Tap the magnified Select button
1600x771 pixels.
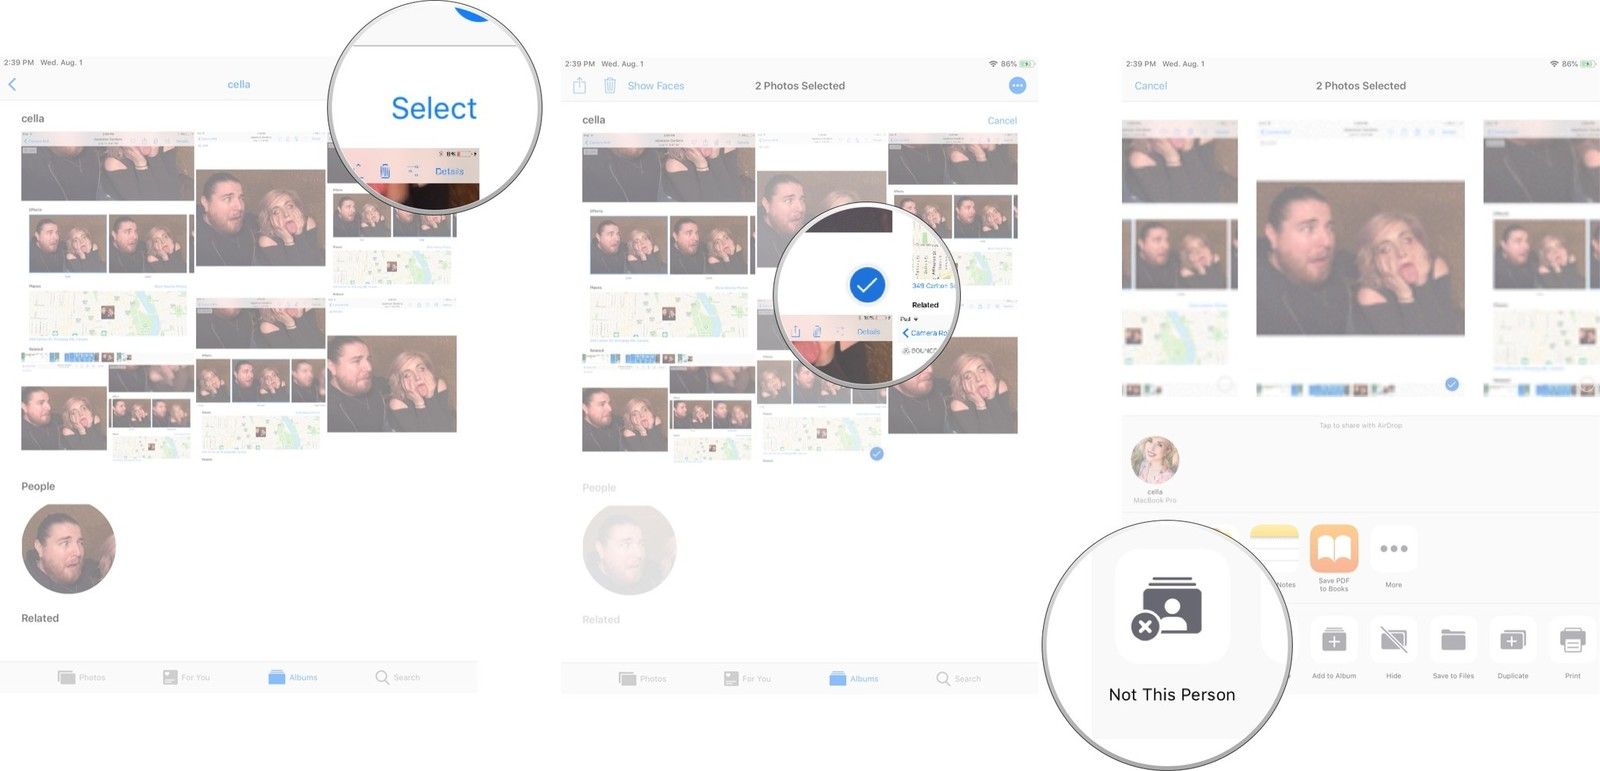pyautogui.click(x=433, y=108)
